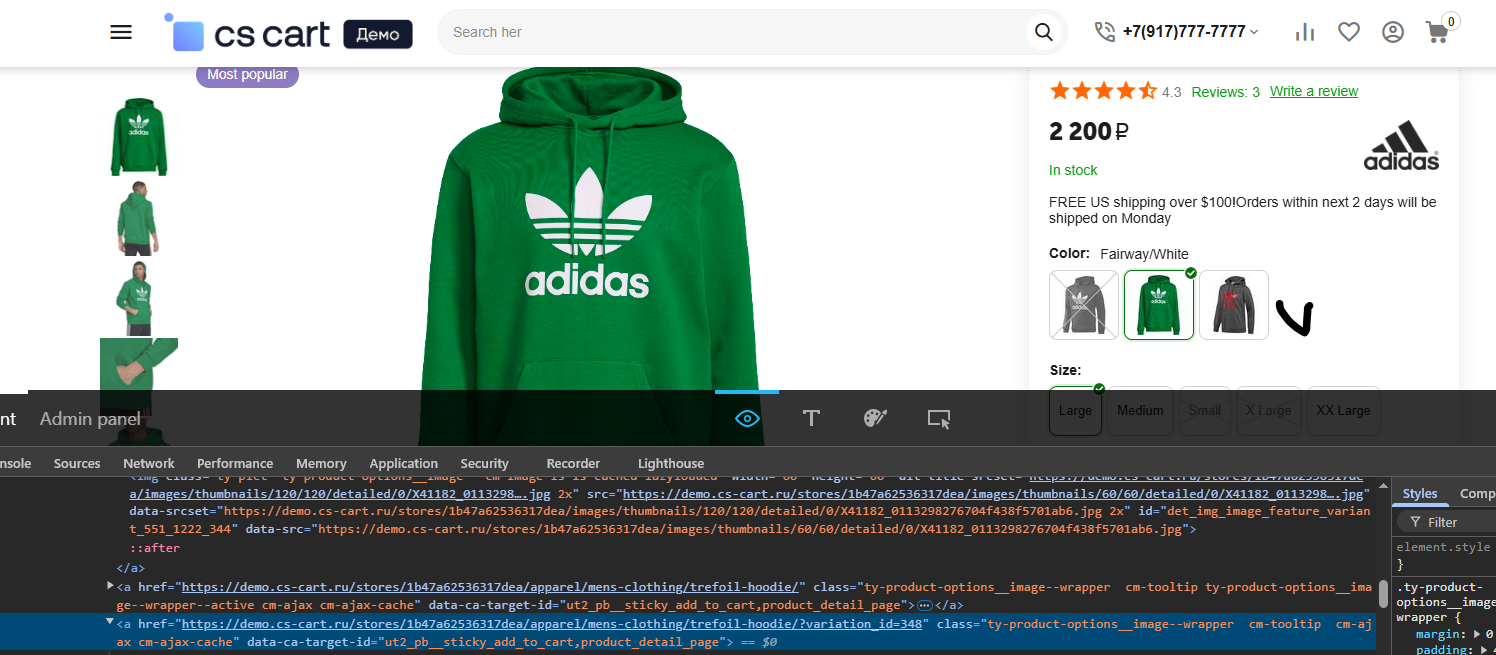The height and width of the screenshot is (655, 1496).
Task: Select the crossed-out grey hoodie color
Action: 1084,305
